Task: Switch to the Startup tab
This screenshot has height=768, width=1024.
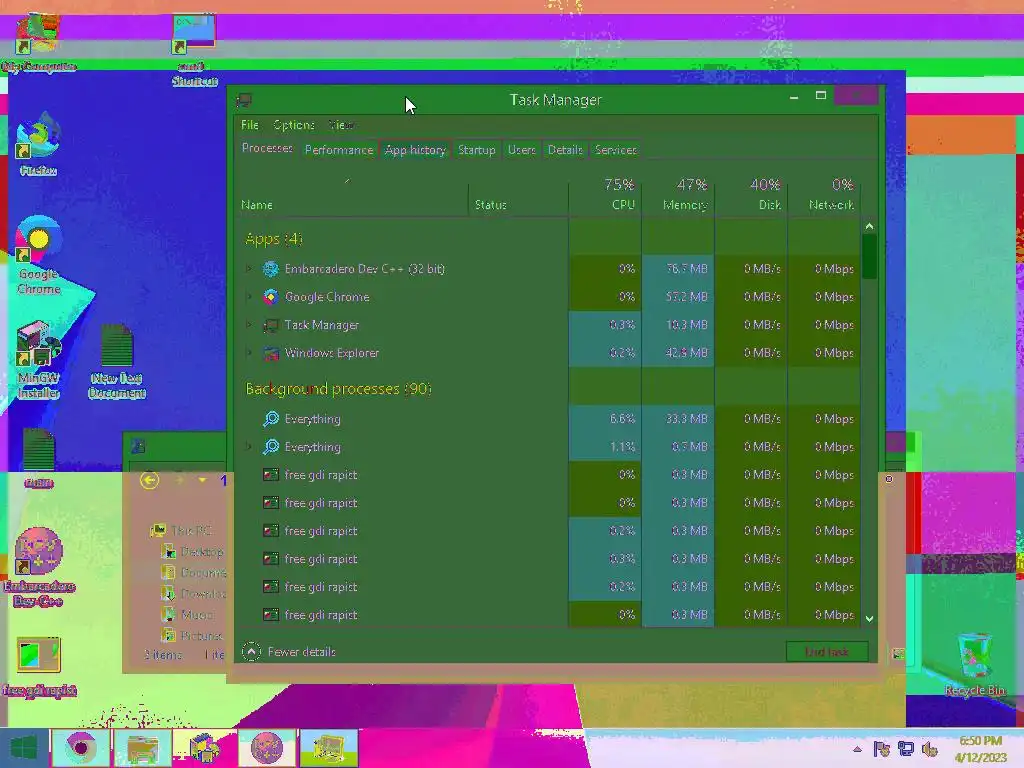Action: [x=477, y=150]
